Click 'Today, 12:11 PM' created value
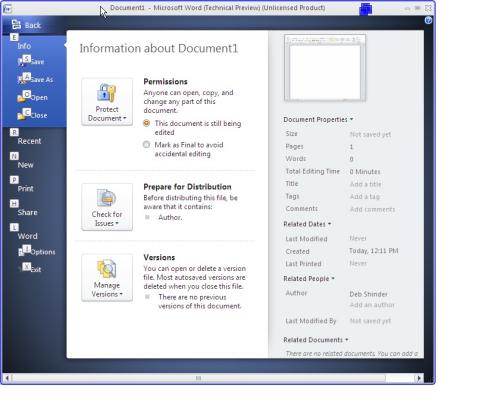The height and width of the screenshot is (407, 500). pos(374,251)
